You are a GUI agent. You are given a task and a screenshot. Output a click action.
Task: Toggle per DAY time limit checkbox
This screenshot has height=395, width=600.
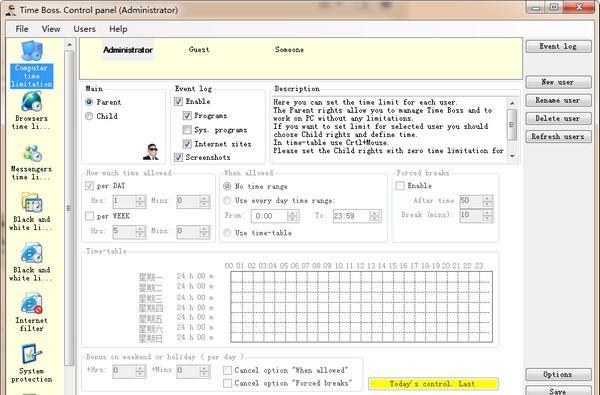pos(90,186)
